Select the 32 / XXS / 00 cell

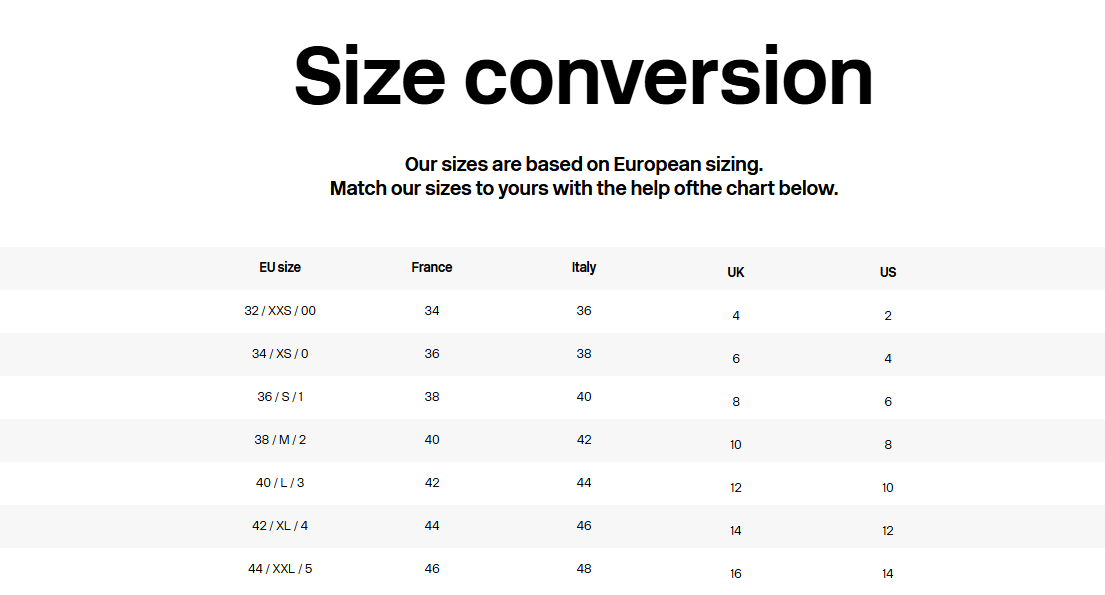pos(280,311)
